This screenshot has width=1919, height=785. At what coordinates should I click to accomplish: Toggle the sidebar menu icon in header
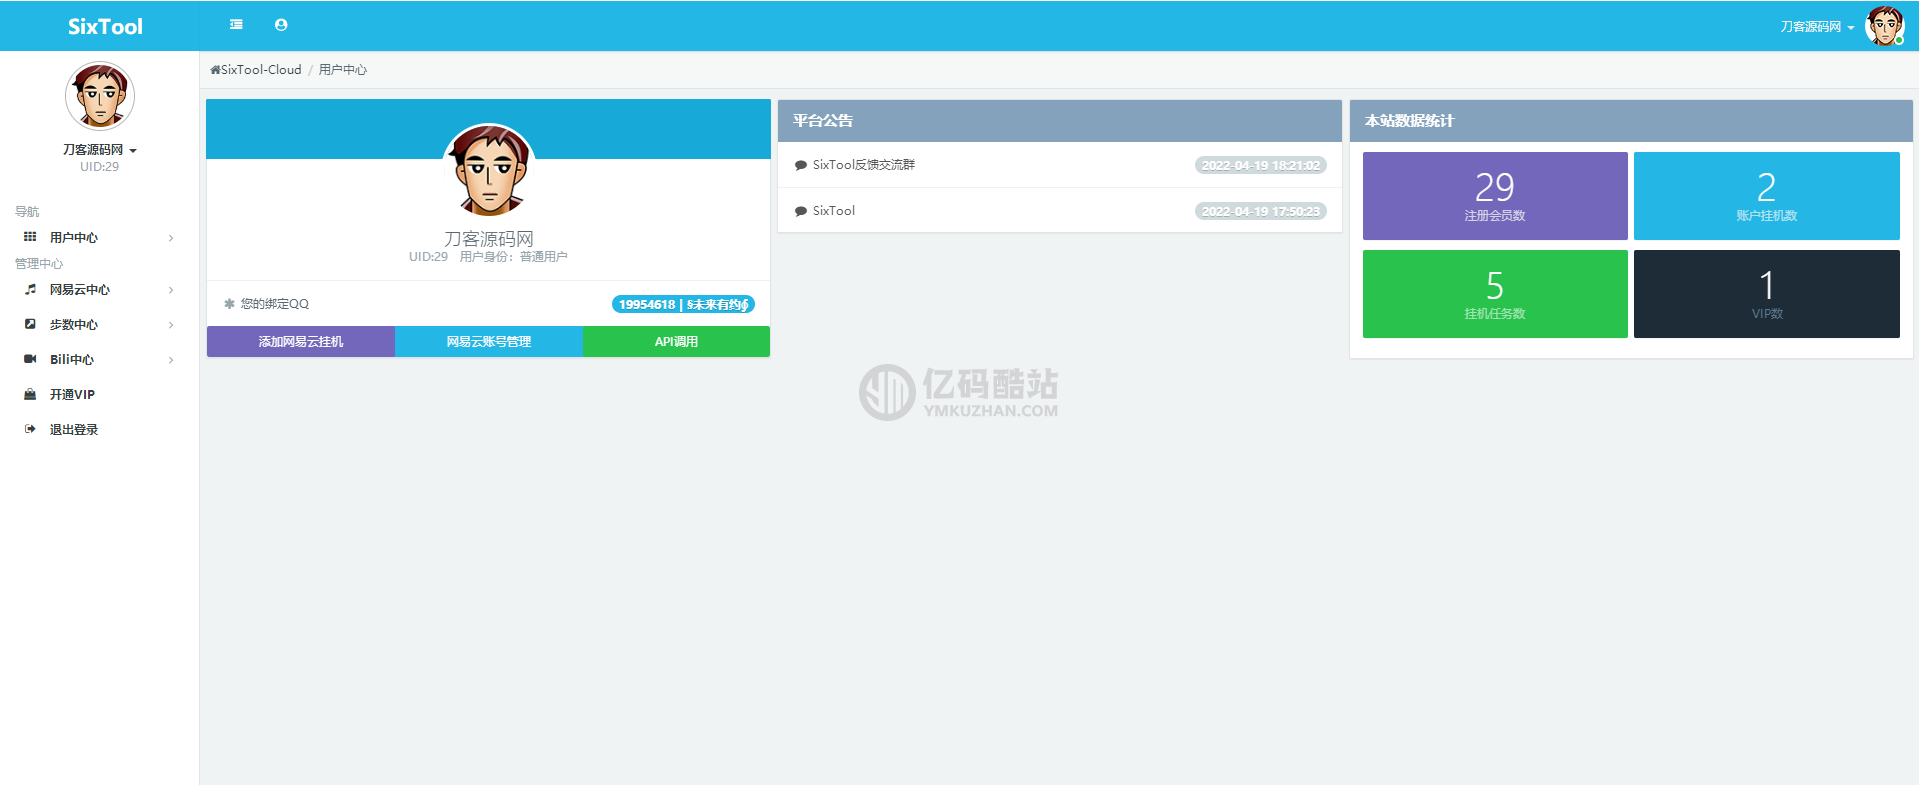[x=236, y=25]
